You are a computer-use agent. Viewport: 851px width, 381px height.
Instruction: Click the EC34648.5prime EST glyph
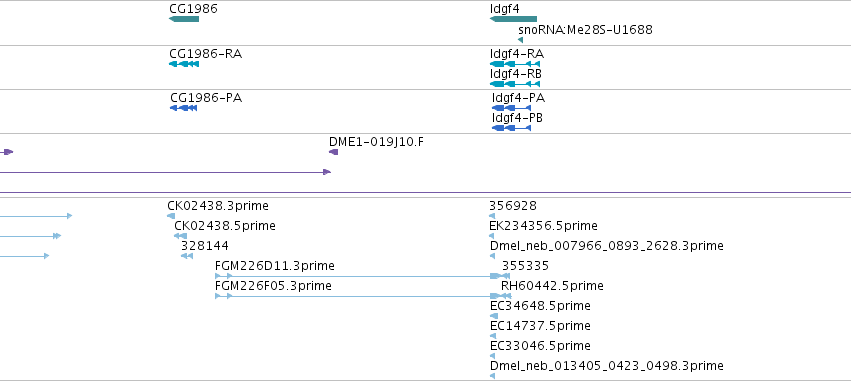coord(493,316)
